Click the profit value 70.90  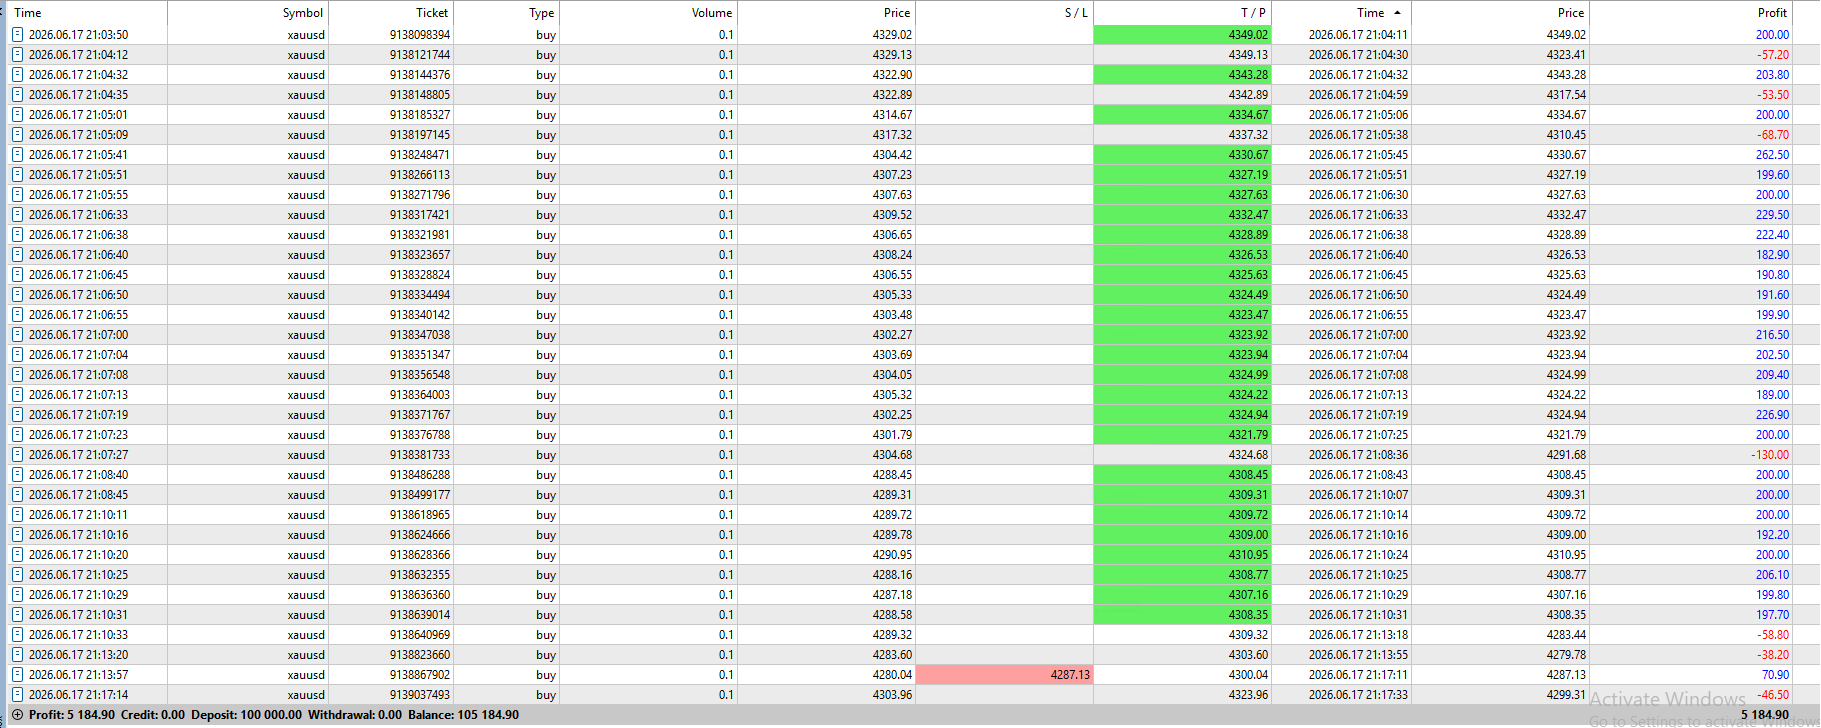click(1775, 675)
